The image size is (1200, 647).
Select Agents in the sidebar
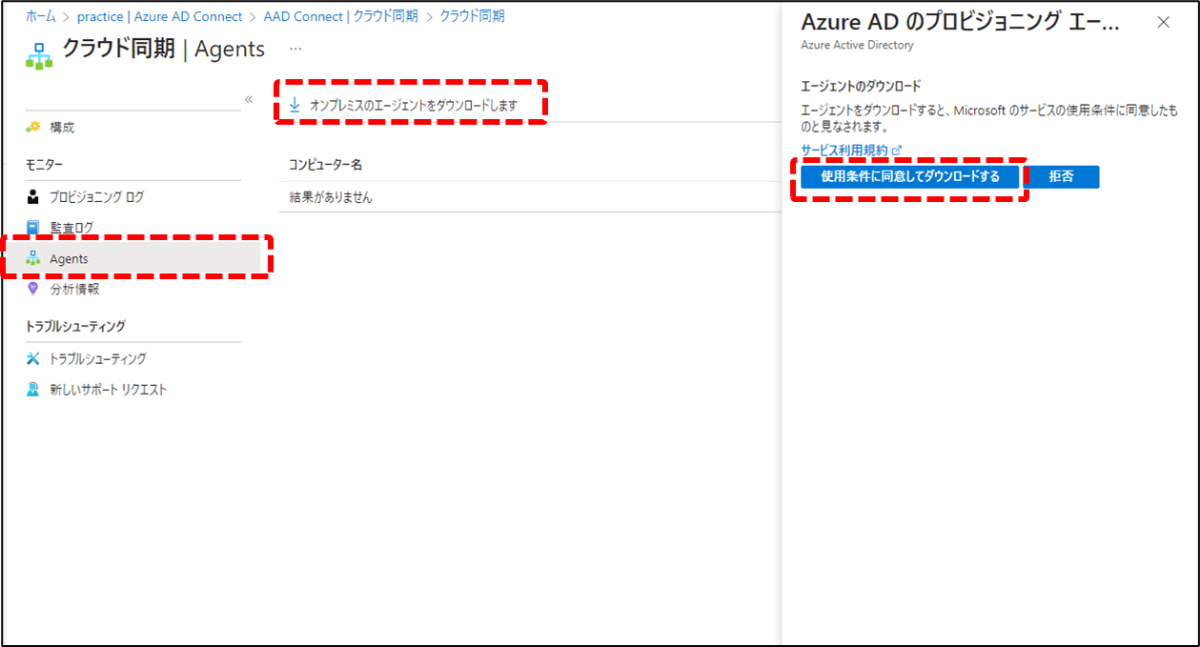tap(69, 258)
